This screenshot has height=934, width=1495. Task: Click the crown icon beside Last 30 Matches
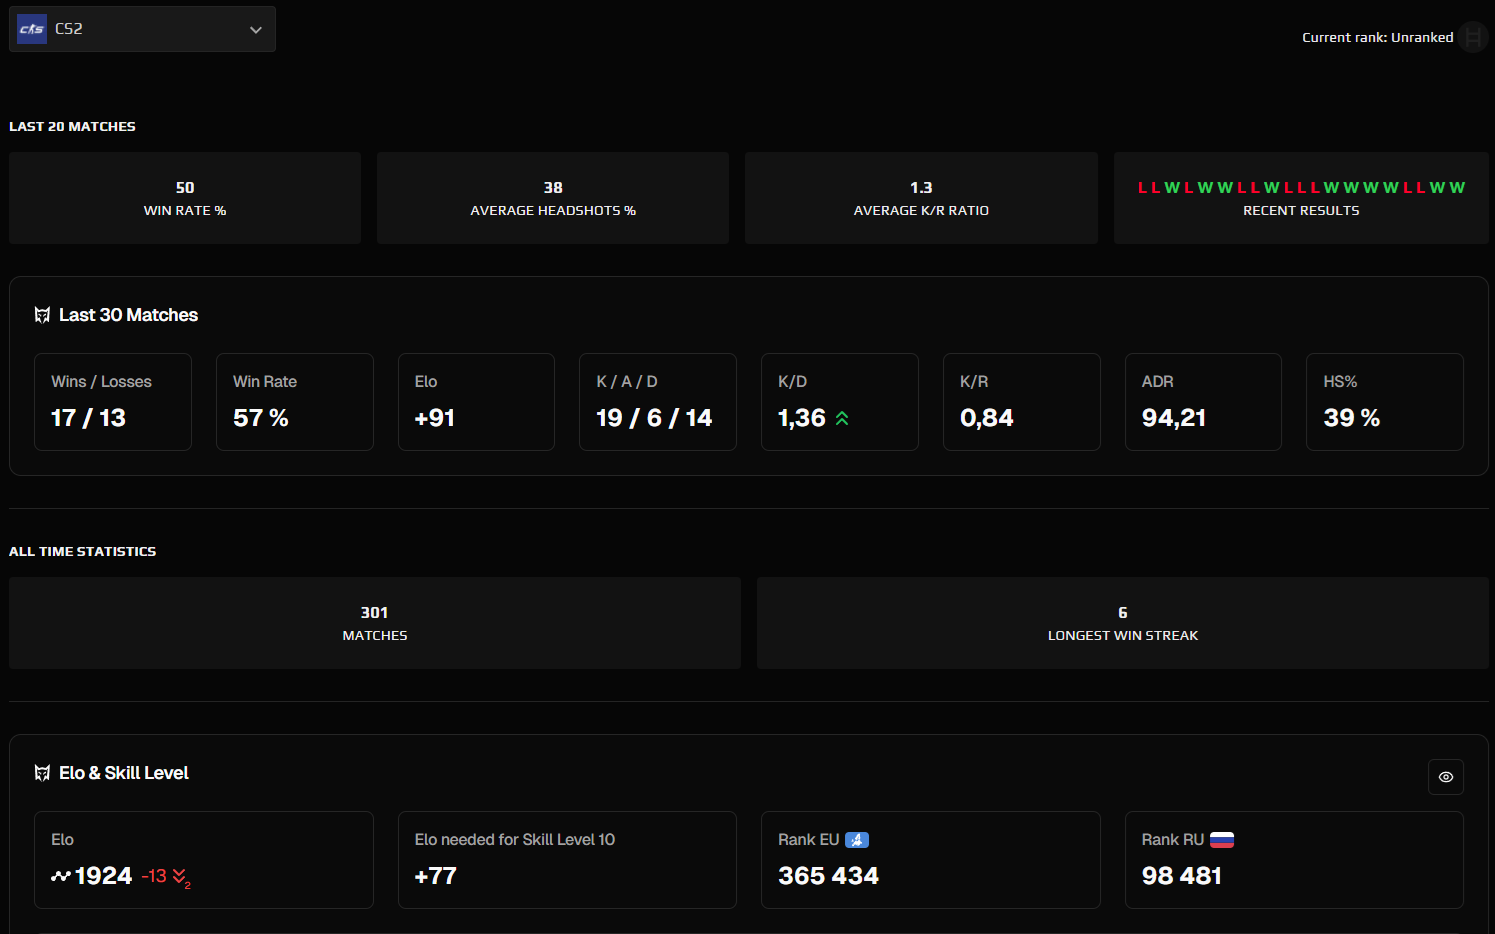[x=41, y=314]
